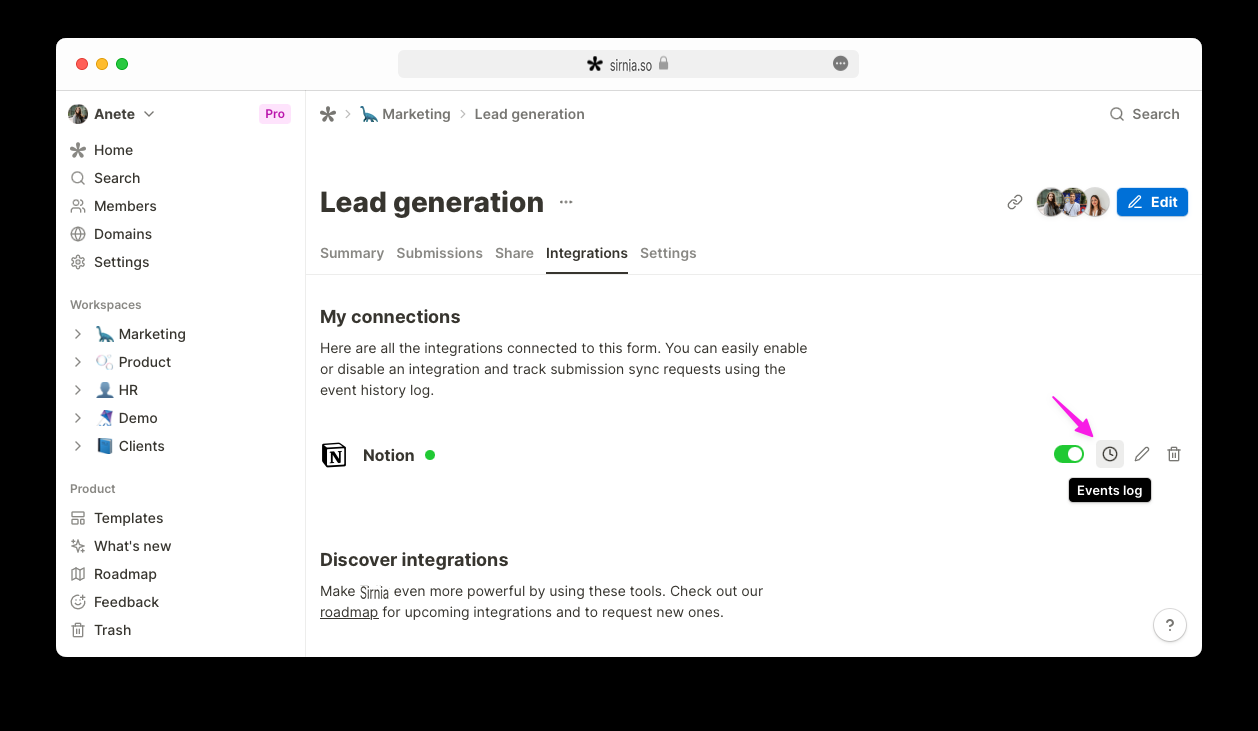
Task: Click the Marketing breadcrumb link
Action: pos(405,114)
